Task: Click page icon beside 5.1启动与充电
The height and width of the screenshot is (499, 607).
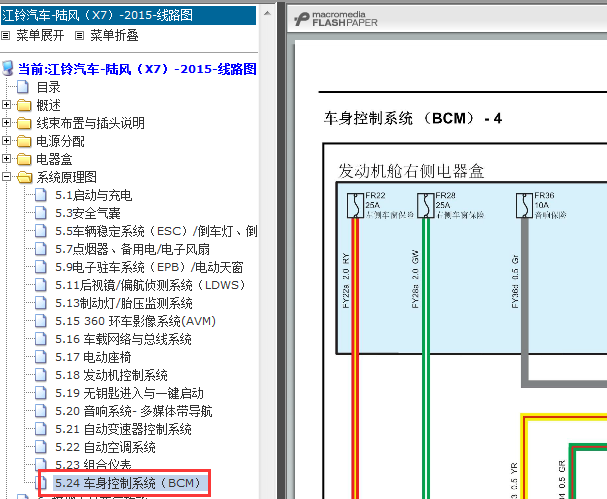Action: pyautogui.click(x=41, y=195)
